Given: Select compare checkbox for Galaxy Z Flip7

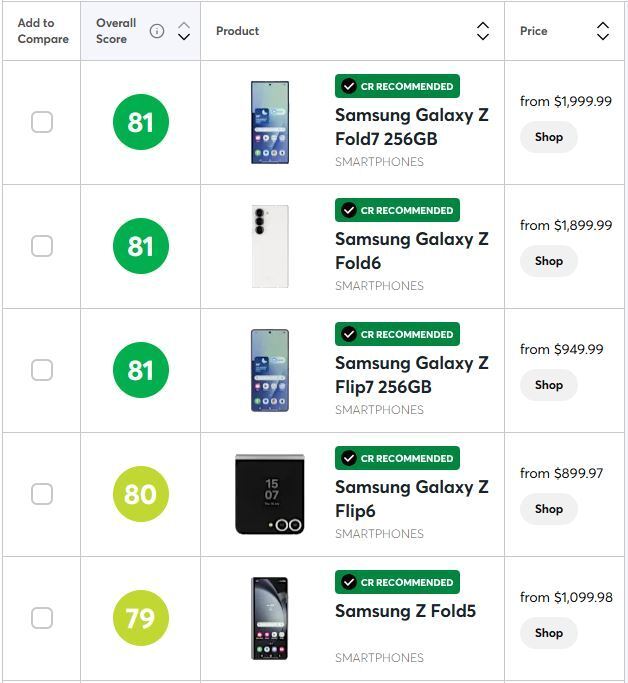Looking at the screenshot, I should click(42, 370).
